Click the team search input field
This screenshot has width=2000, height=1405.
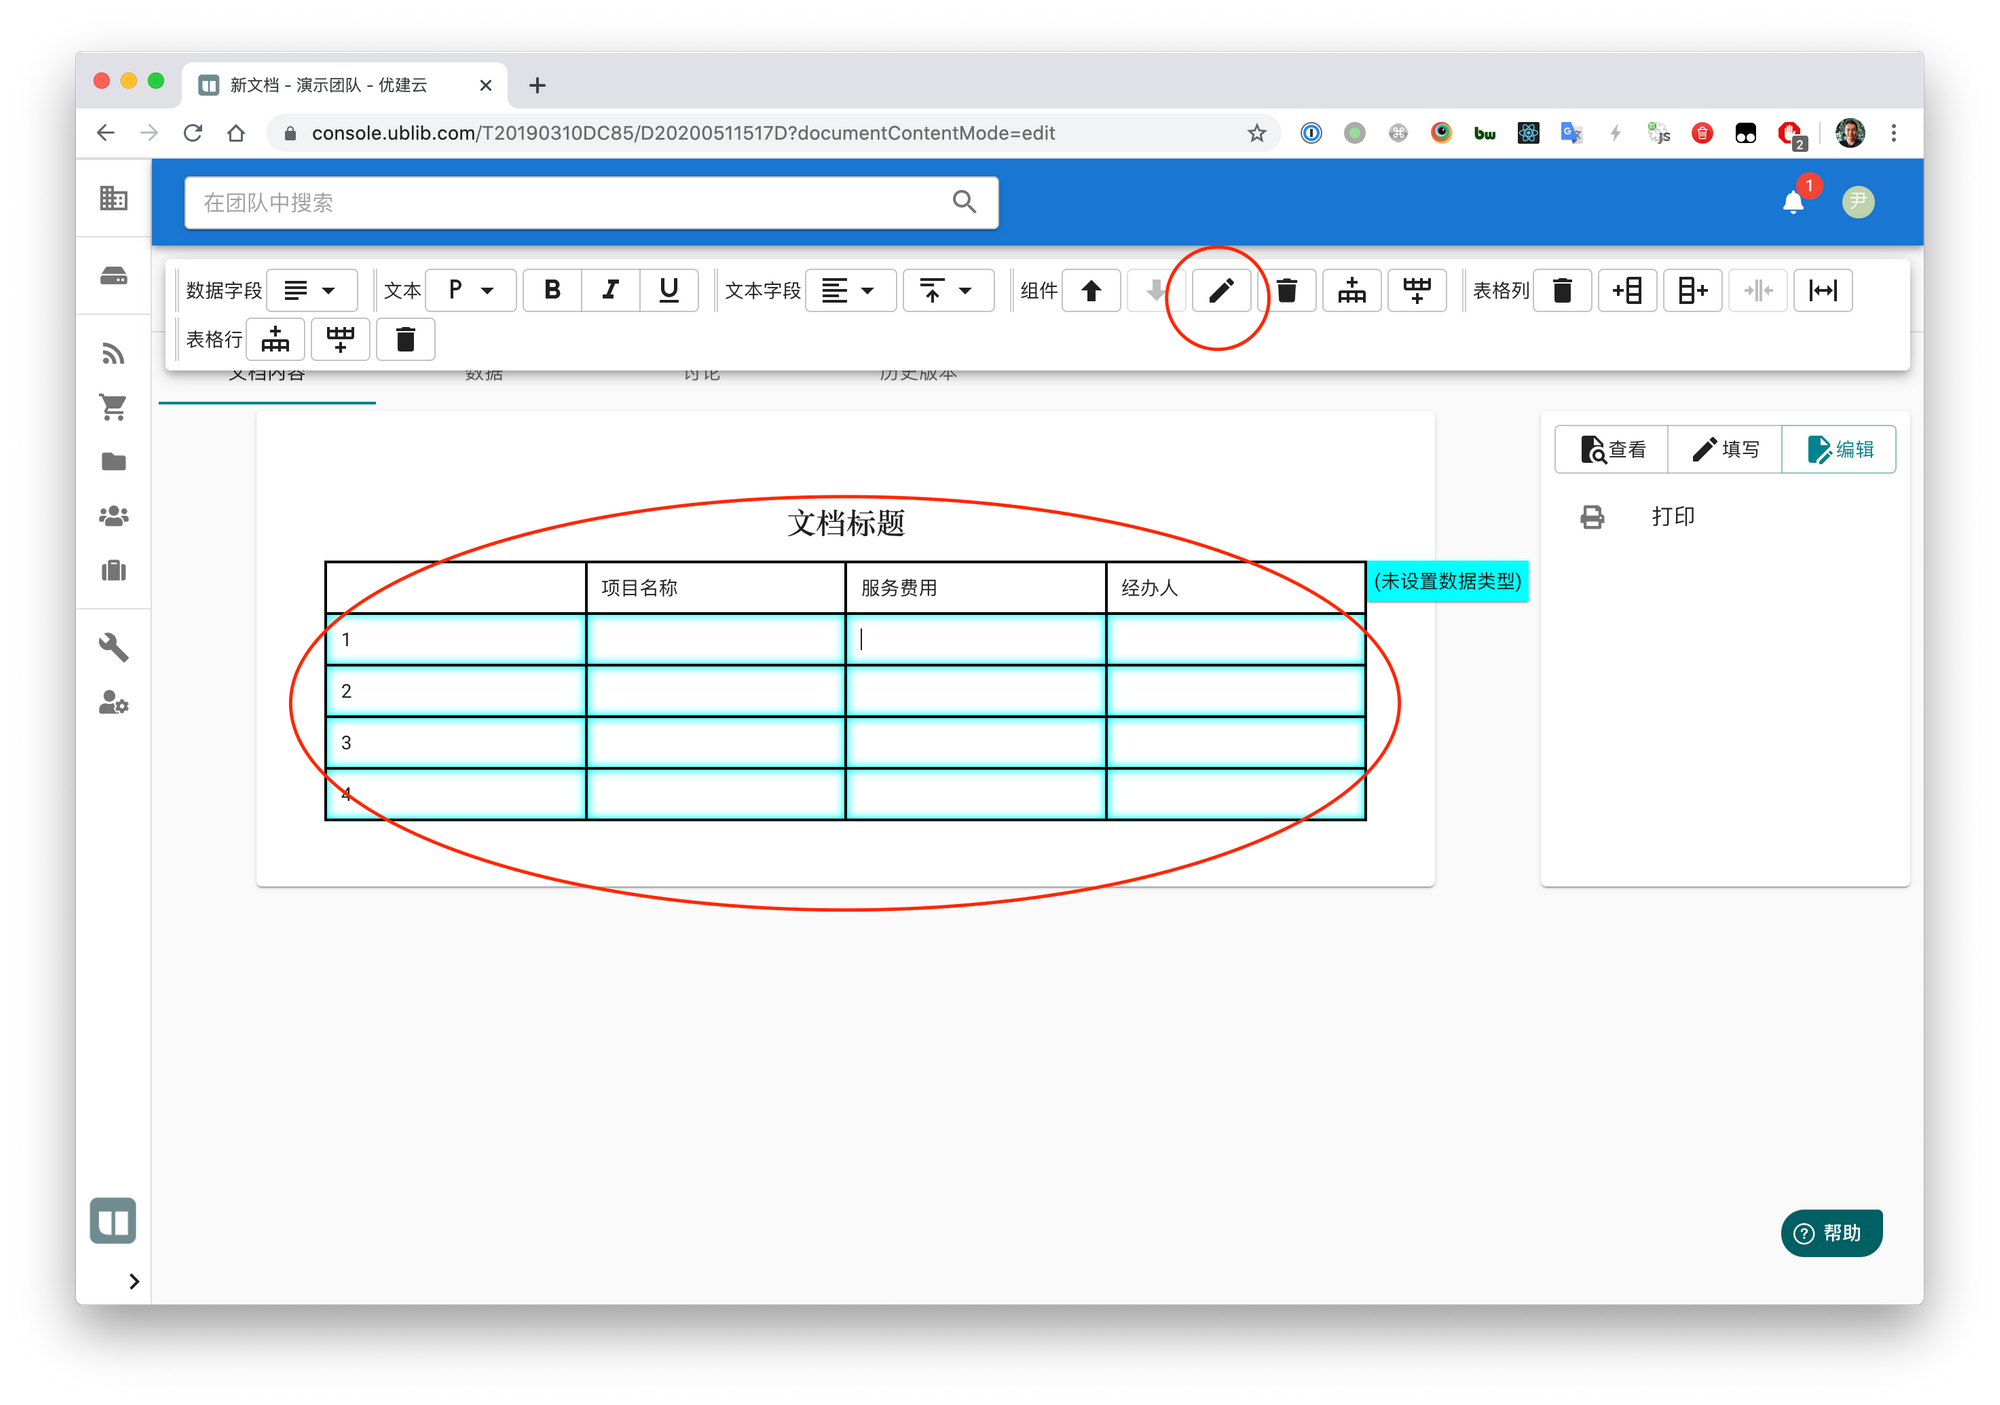570,203
